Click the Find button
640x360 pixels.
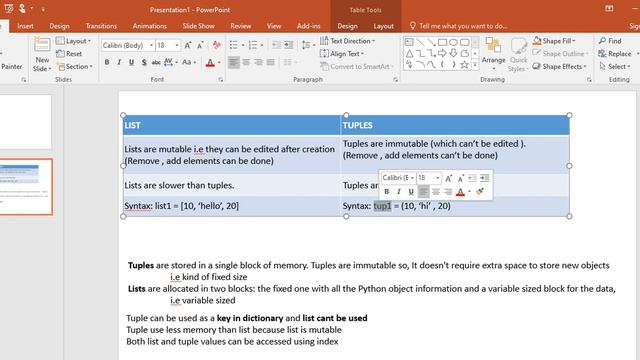[610, 41]
